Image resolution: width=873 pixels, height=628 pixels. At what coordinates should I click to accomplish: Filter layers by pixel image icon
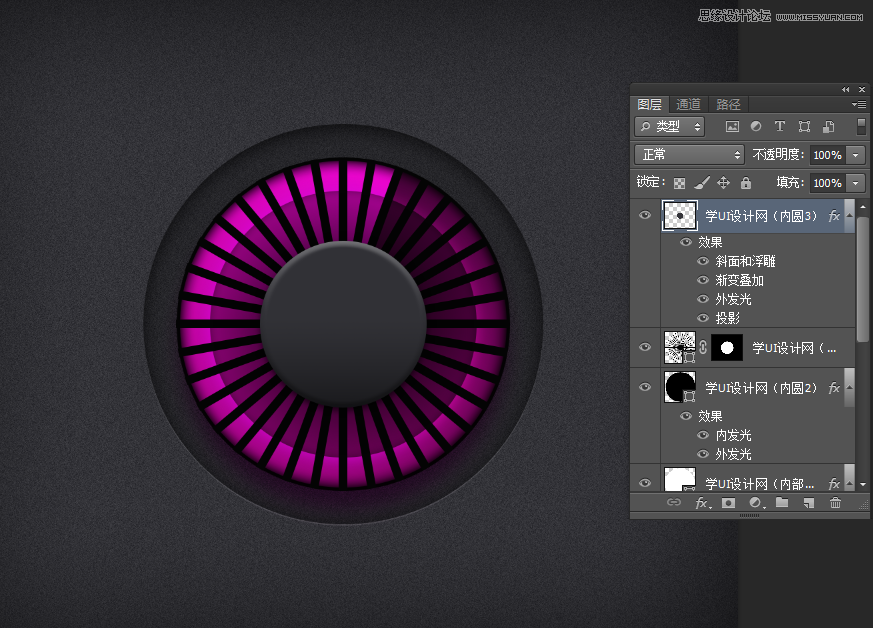pyautogui.click(x=732, y=126)
